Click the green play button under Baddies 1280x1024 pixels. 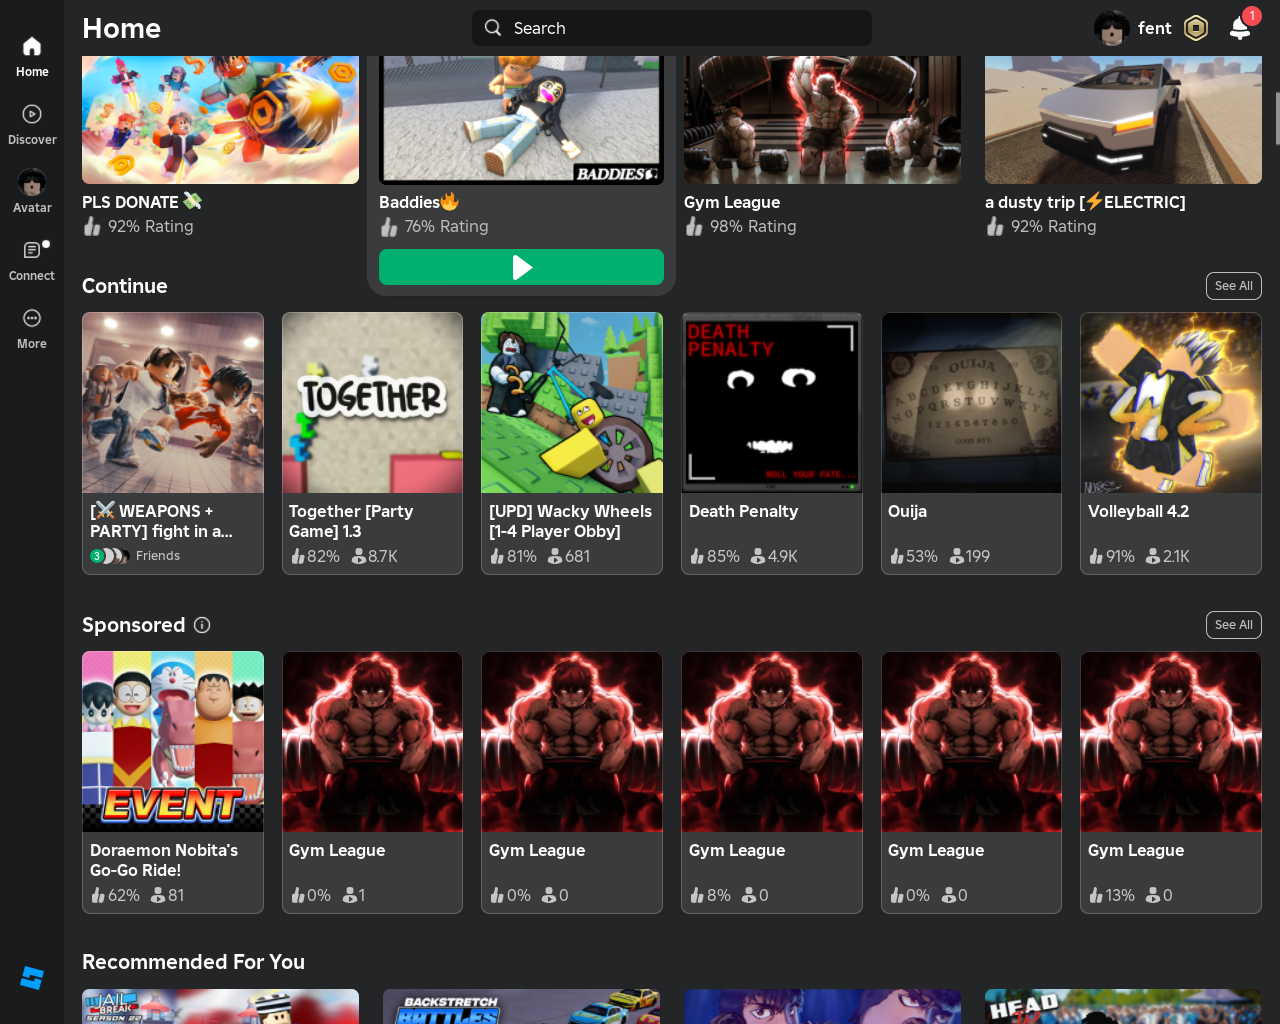pyautogui.click(x=521, y=267)
